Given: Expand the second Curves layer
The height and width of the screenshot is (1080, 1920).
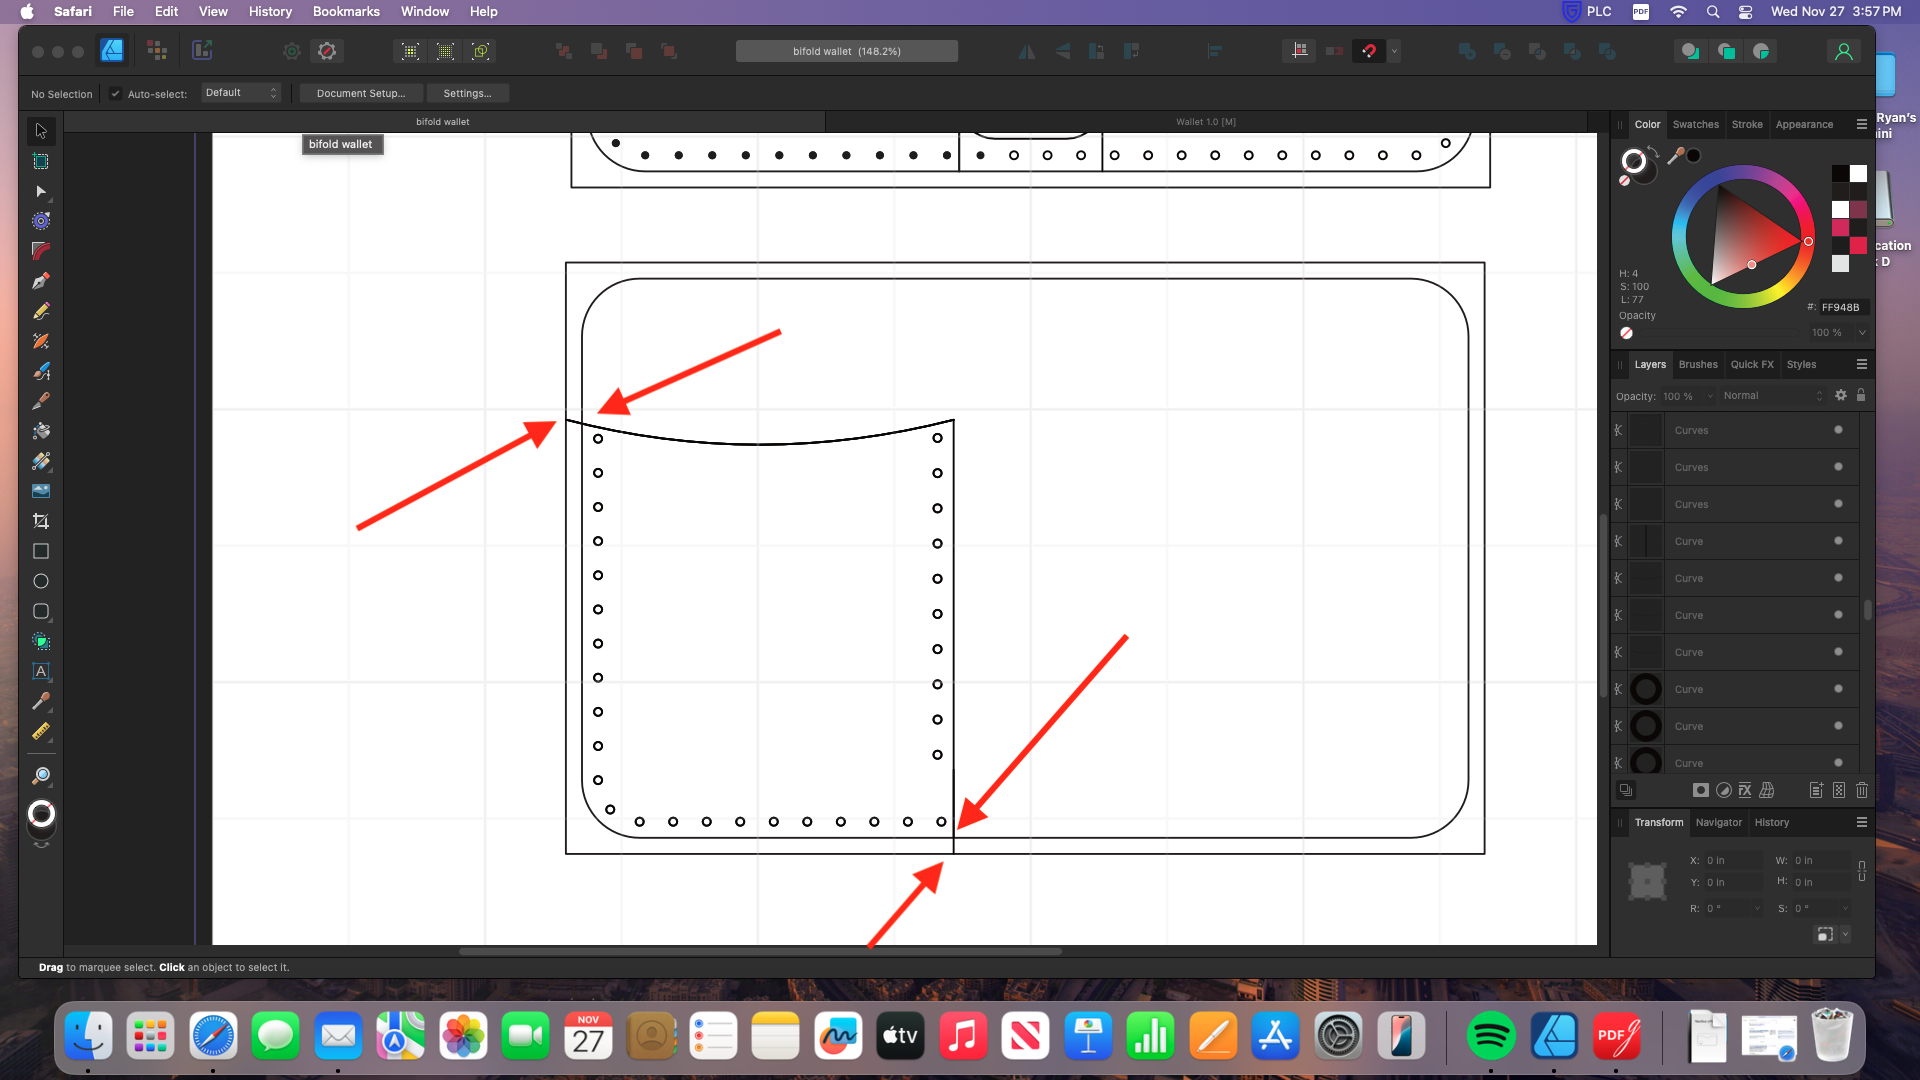Looking at the screenshot, I should (1618, 467).
